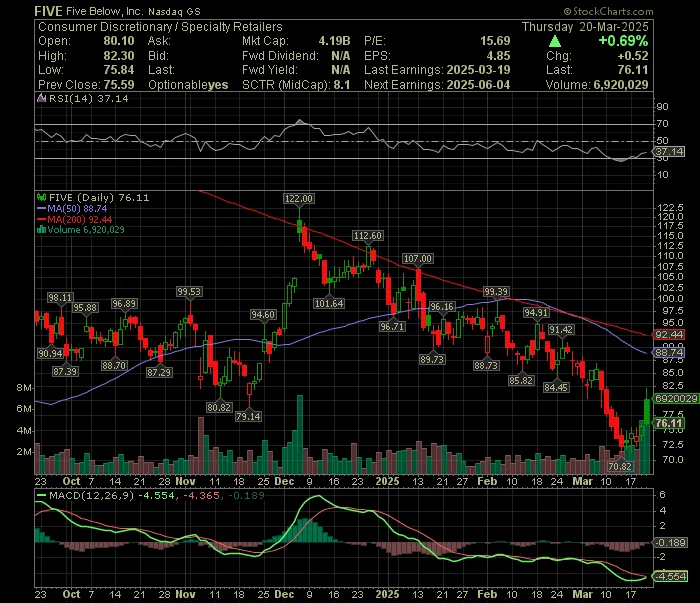Click the FIVE ticker symbol title
Image resolution: width=700 pixels, height=603 pixels.
(x=48, y=11)
